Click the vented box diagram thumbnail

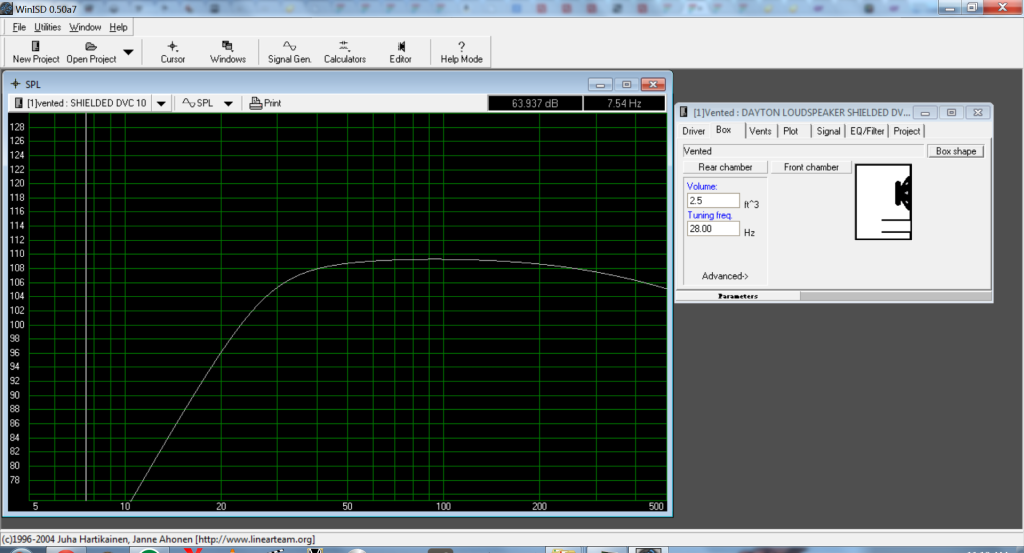point(883,202)
